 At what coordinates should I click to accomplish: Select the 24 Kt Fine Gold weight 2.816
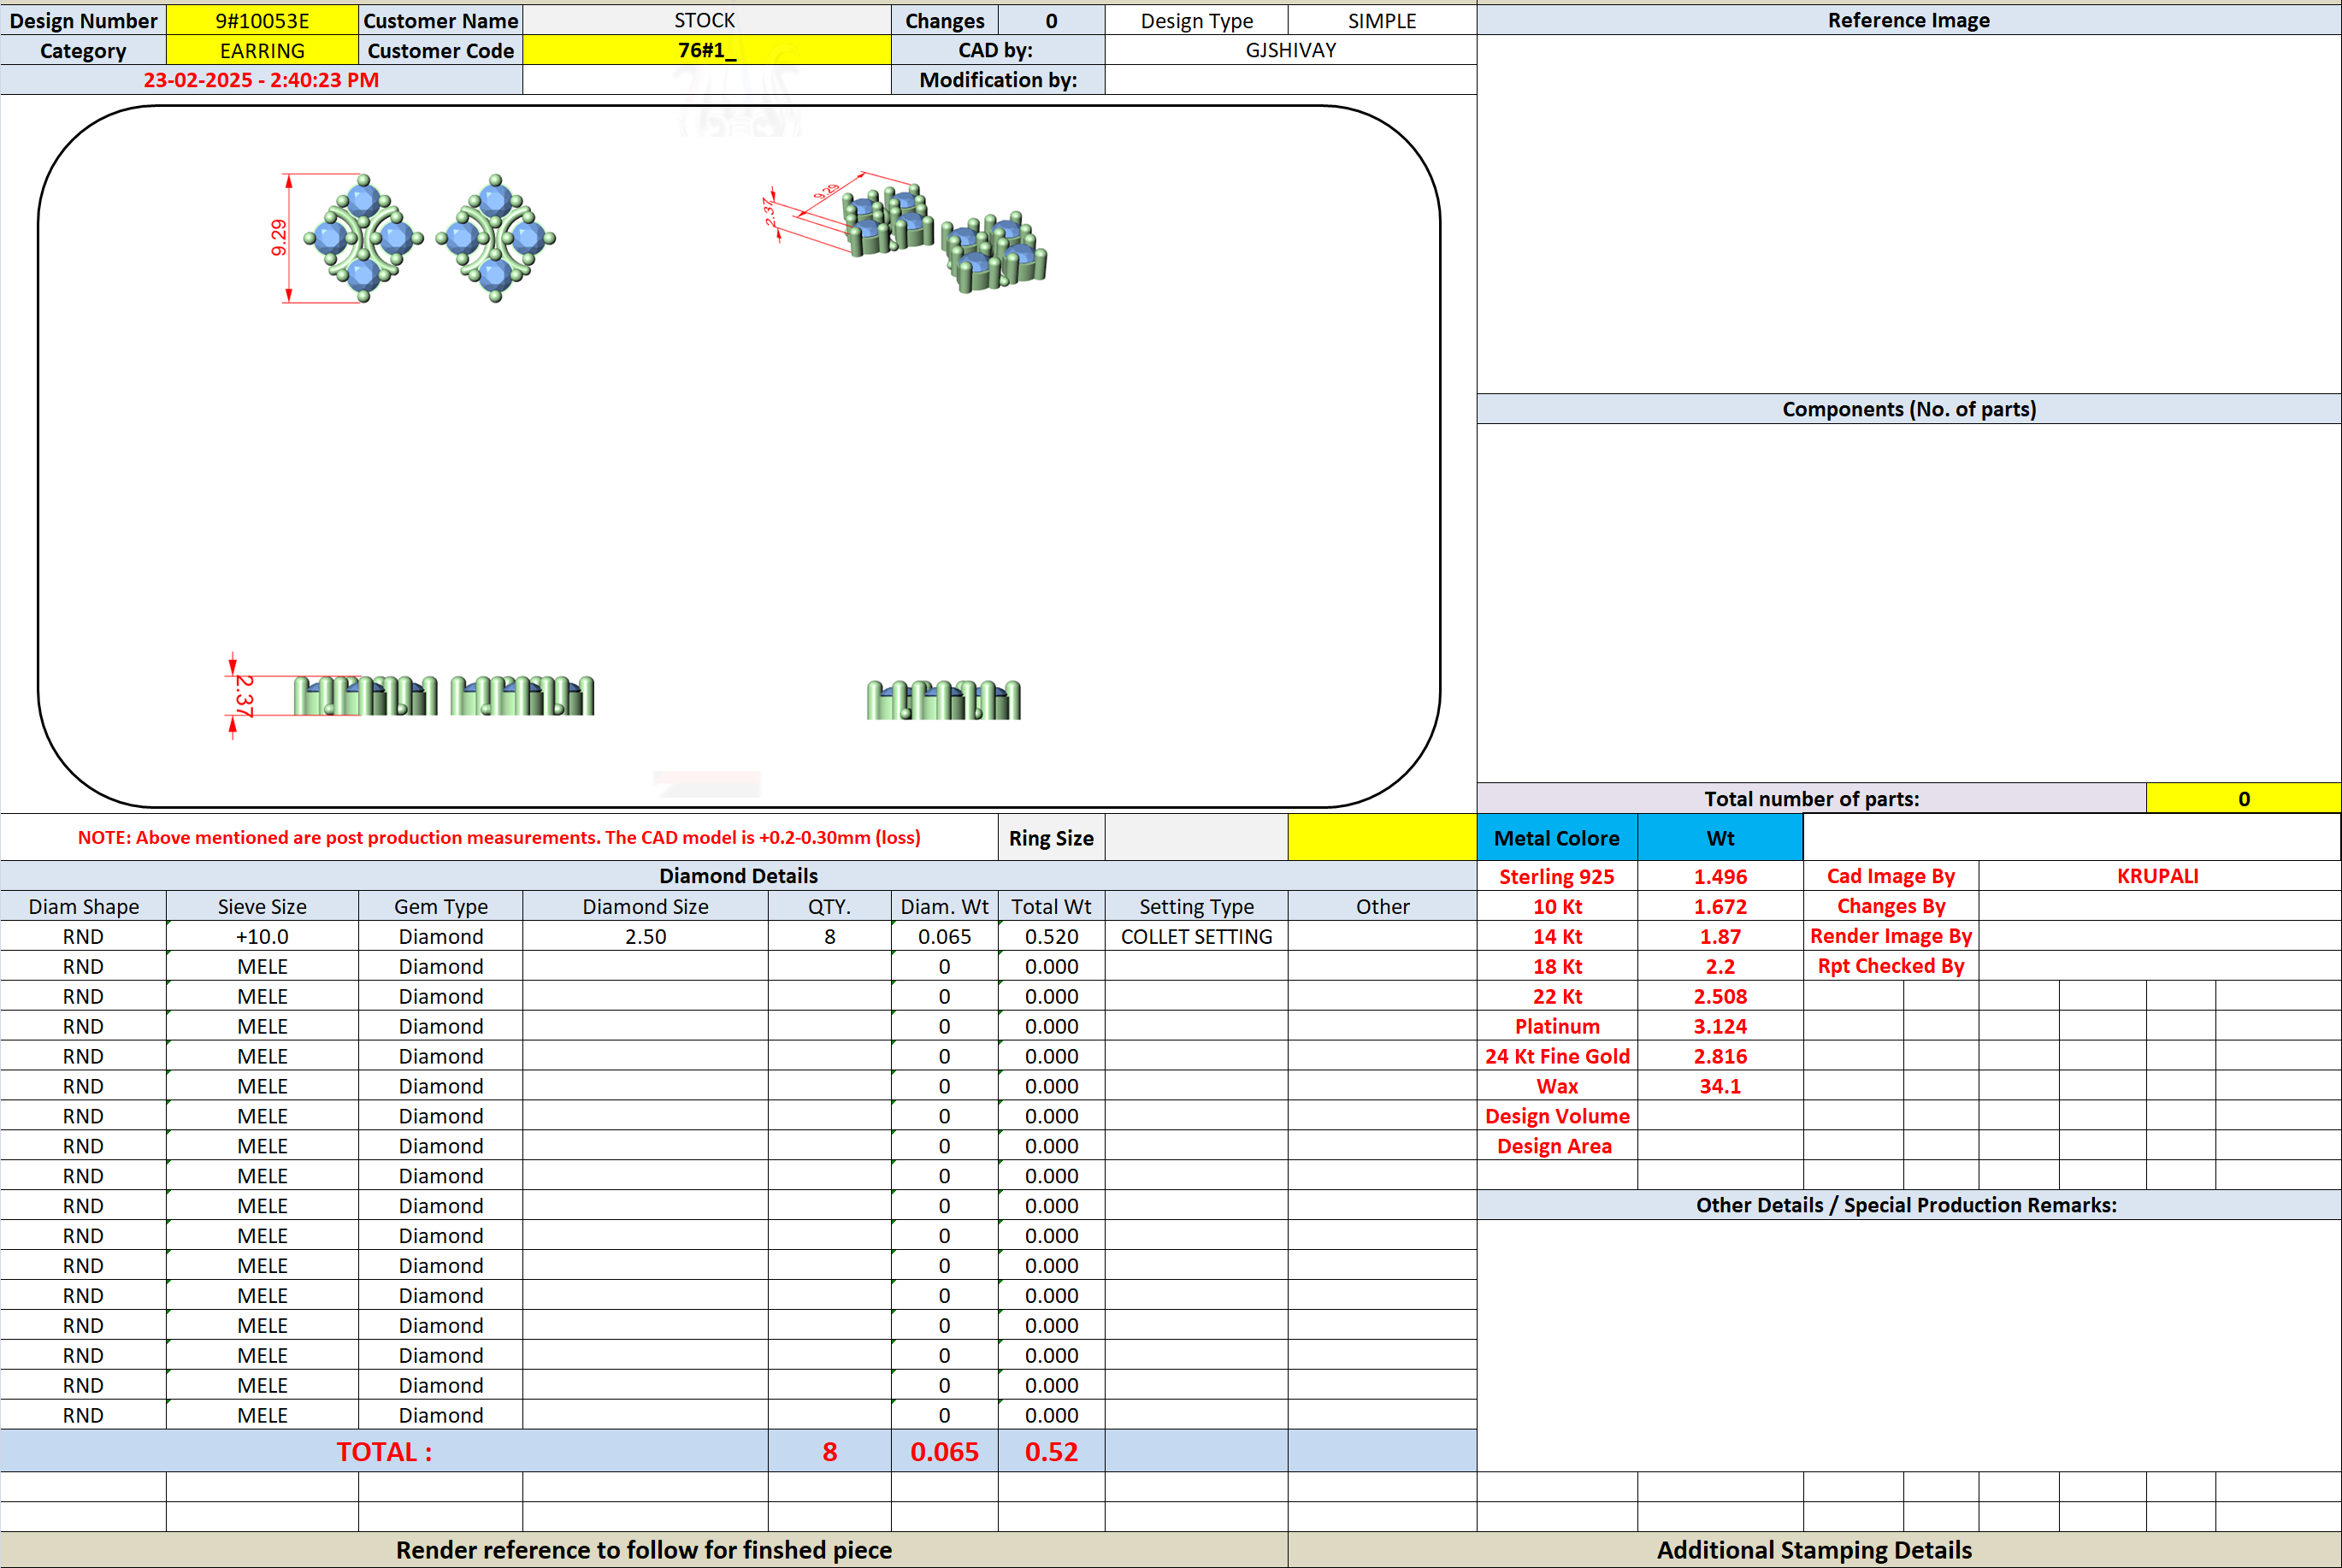coord(1720,1056)
